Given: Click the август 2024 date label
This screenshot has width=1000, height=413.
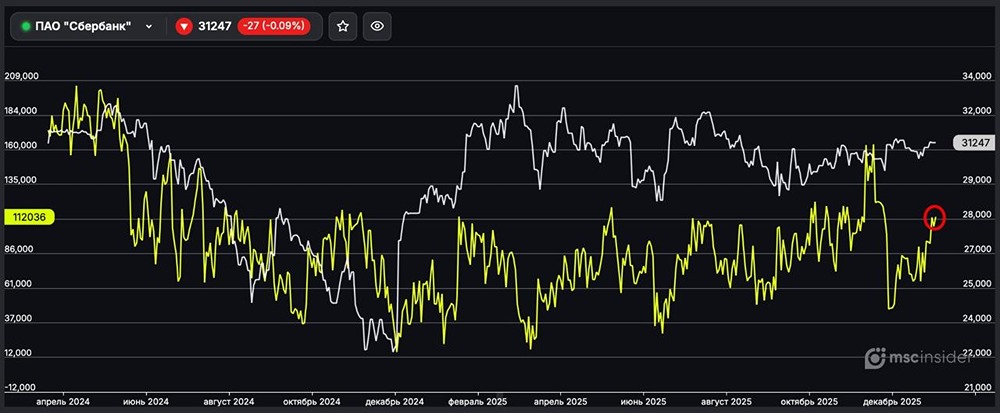Looking at the screenshot, I should pyautogui.click(x=229, y=402).
